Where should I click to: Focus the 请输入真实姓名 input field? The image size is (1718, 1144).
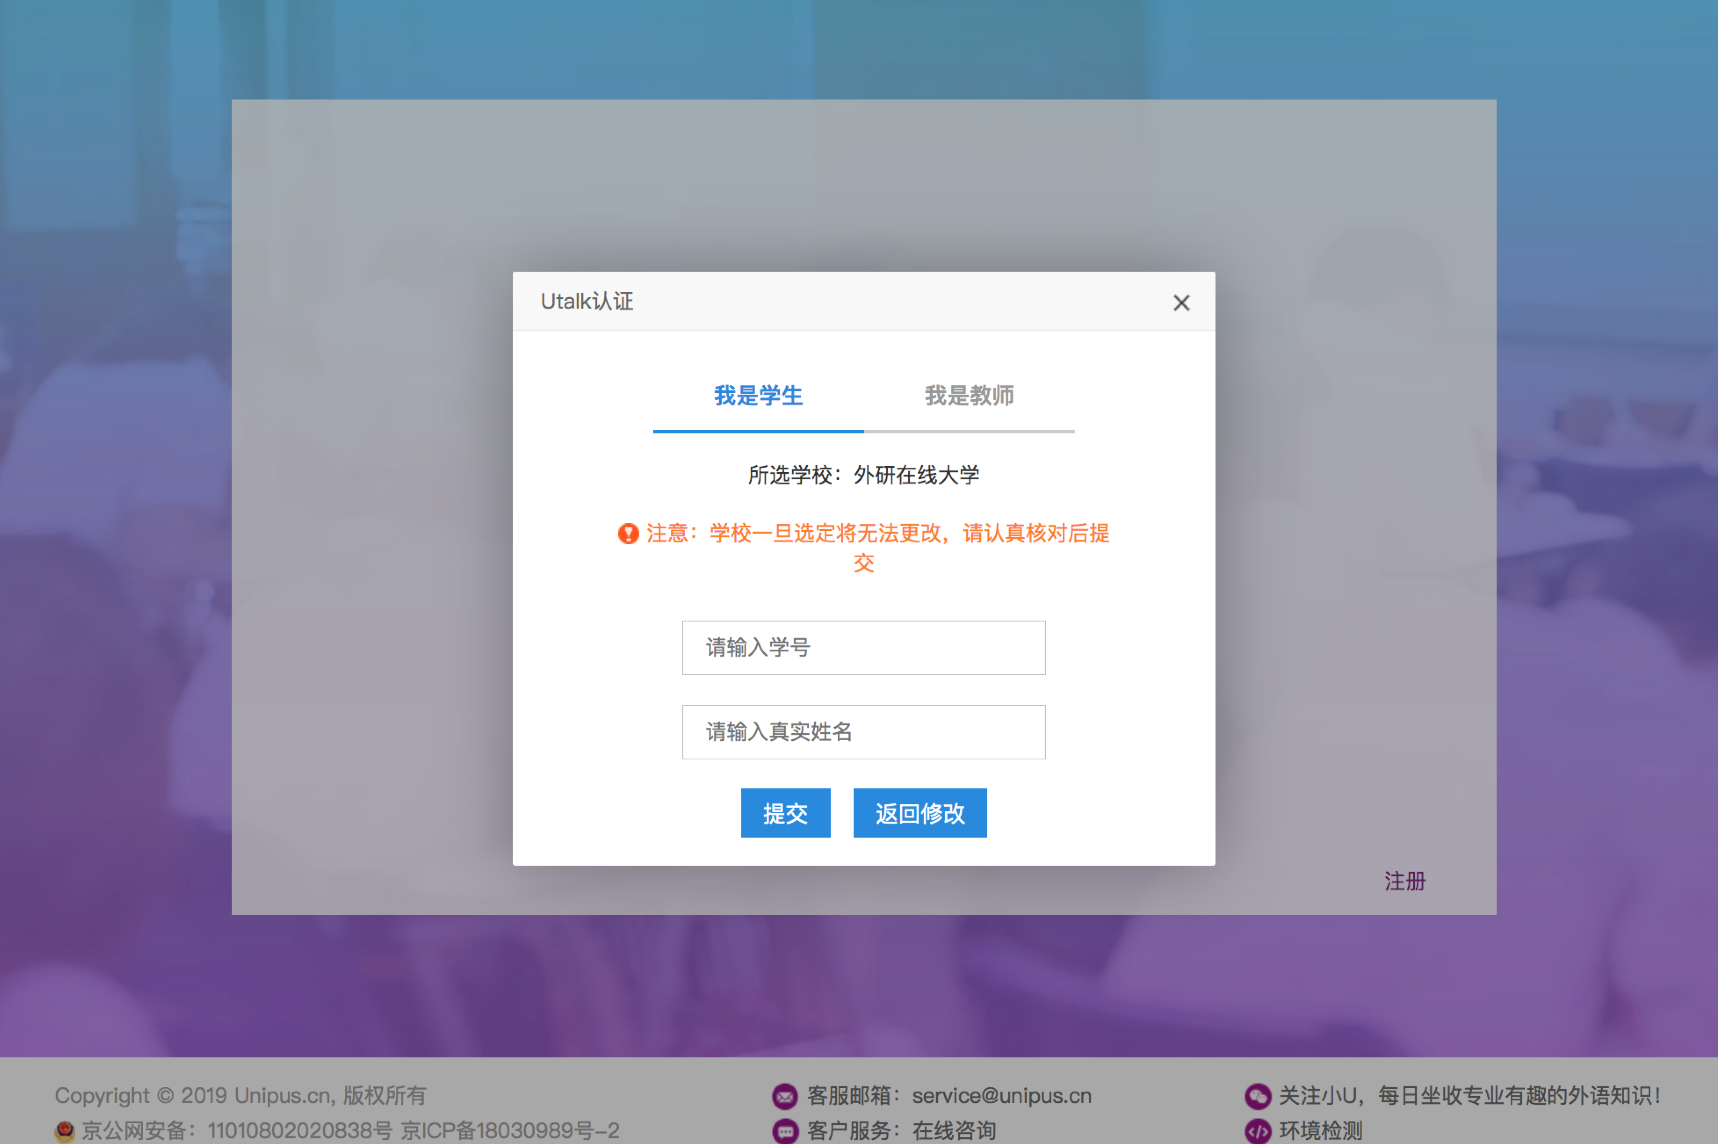(863, 732)
